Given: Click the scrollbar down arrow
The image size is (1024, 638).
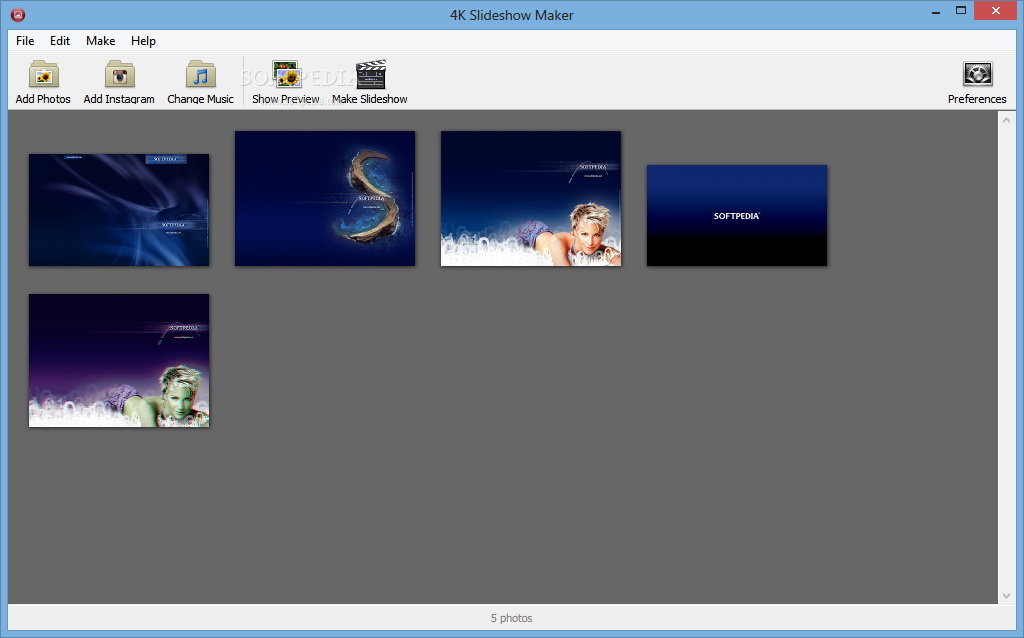Looking at the screenshot, I should pyautogui.click(x=1006, y=596).
